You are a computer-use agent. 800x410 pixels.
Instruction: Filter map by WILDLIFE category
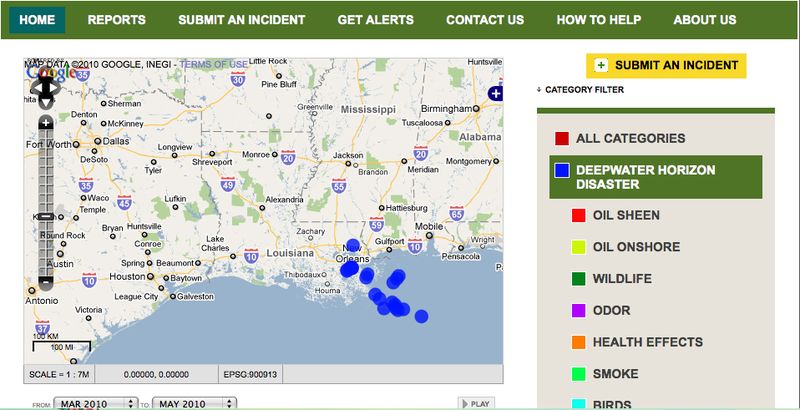coord(622,279)
